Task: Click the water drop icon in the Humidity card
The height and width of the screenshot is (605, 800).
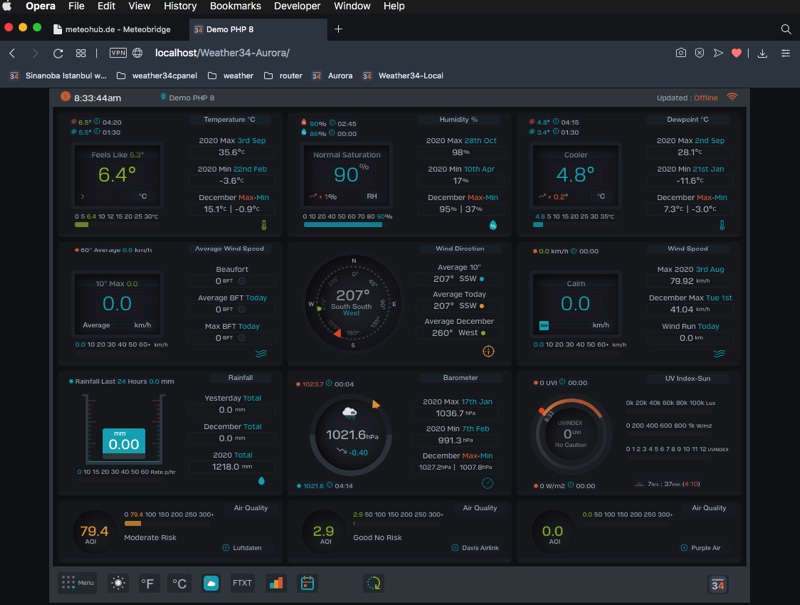Action: pyautogui.click(x=493, y=224)
